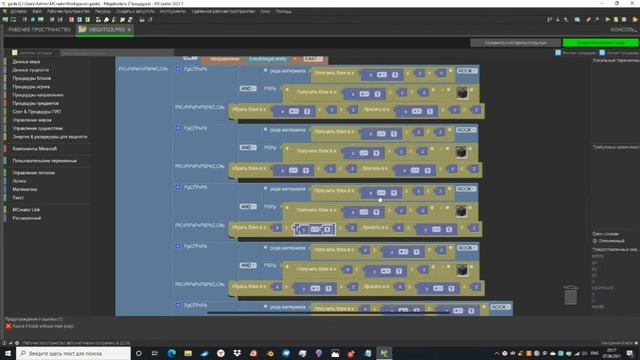Open MCreator Link block category
This screenshot has height=360, width=640.
(x=26, y=210)
